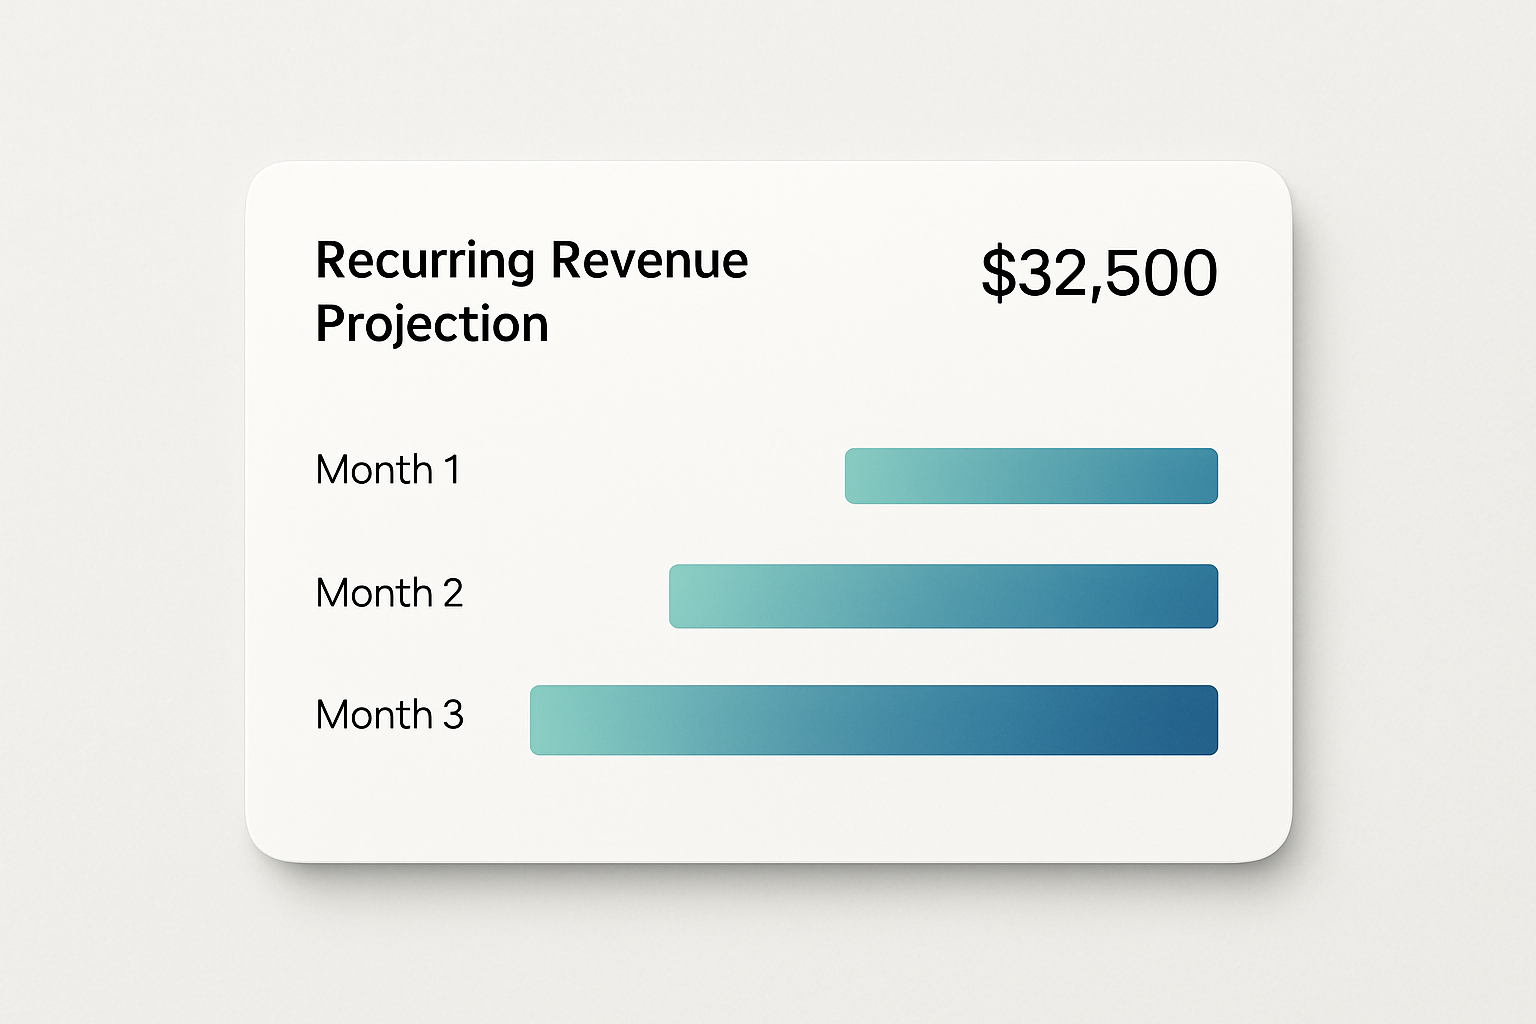Select the $32,500 total amount
Viewport: 1536px width, 1024px height.
tap(1099, 273)
